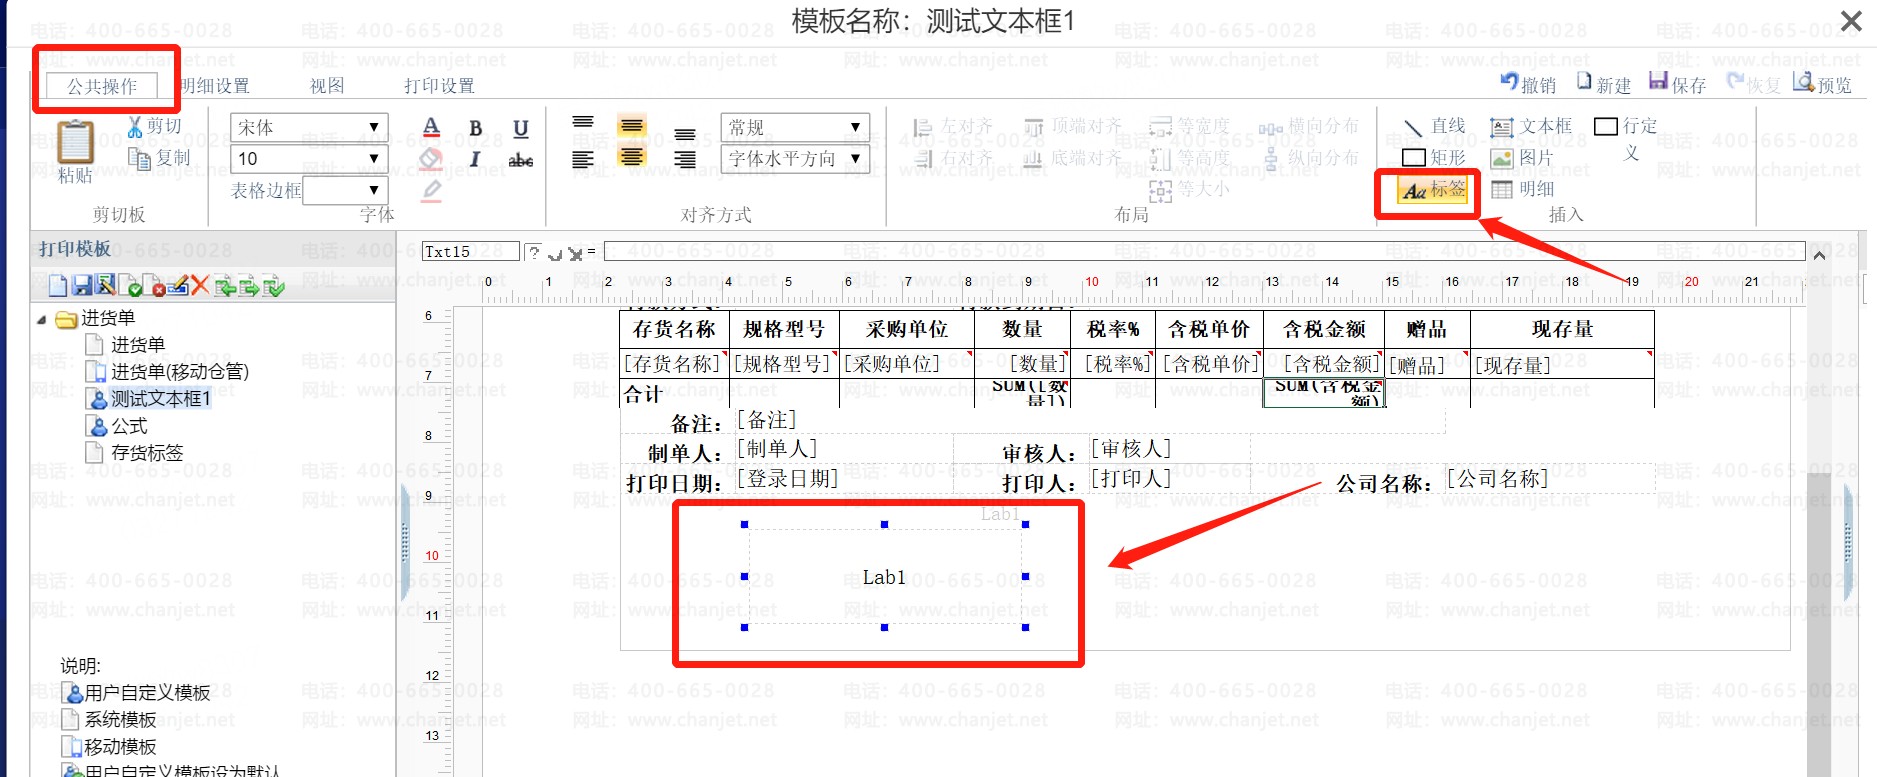Switch to the 打印设置 tab

[x=439, y=86]
